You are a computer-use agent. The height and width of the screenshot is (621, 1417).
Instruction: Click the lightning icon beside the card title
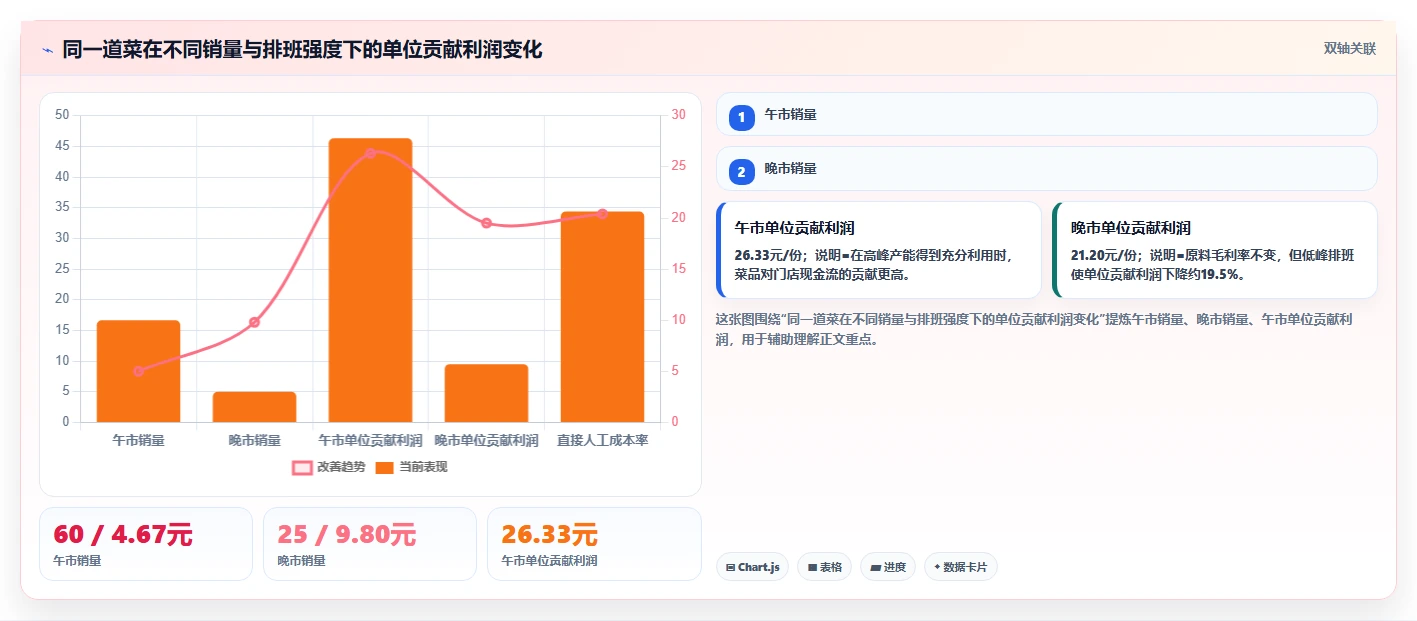click(47, 50)
